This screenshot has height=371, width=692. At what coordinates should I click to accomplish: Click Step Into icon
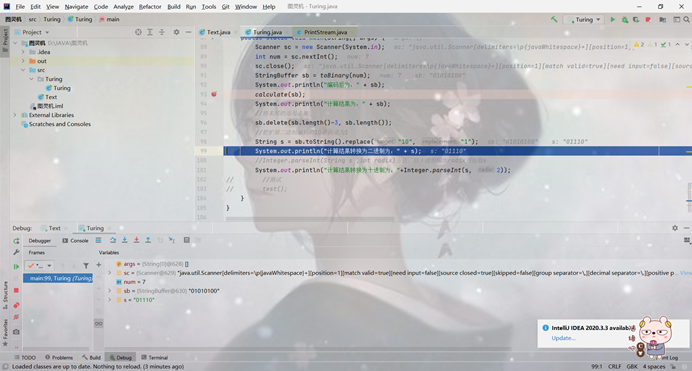(x=125, y=240)
